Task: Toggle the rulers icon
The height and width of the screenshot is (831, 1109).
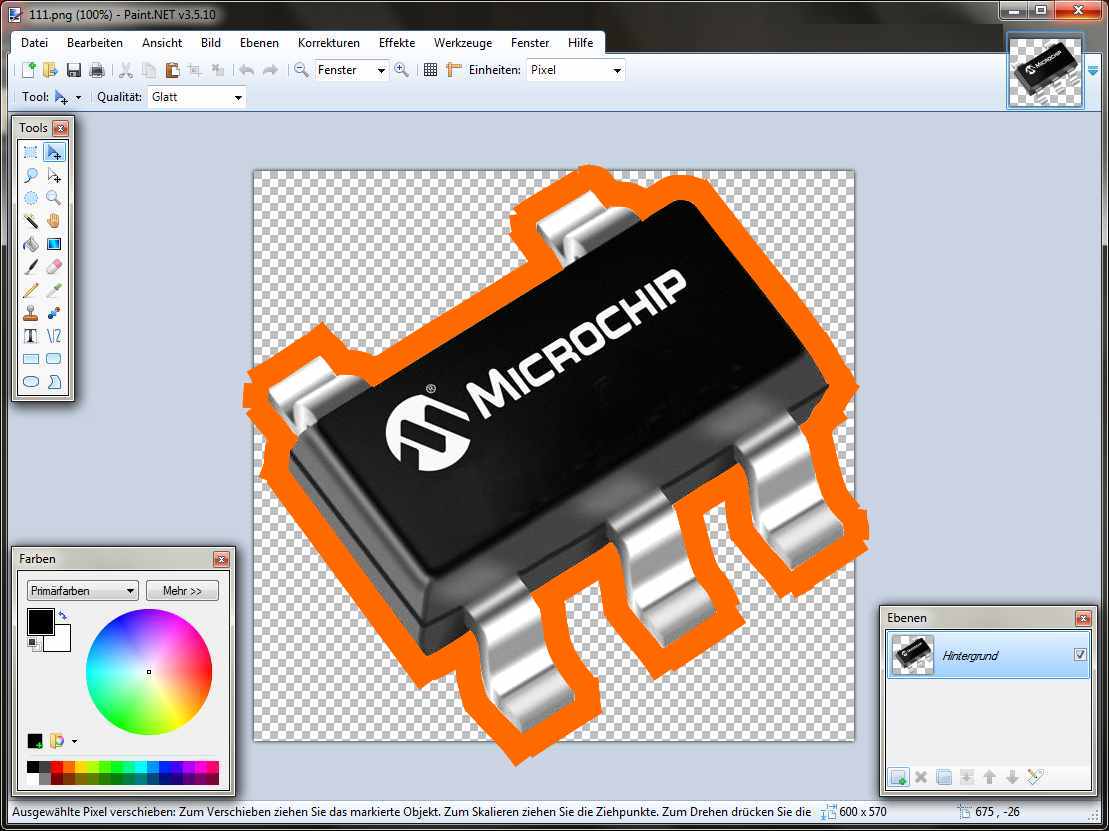Action: (454, 69)
